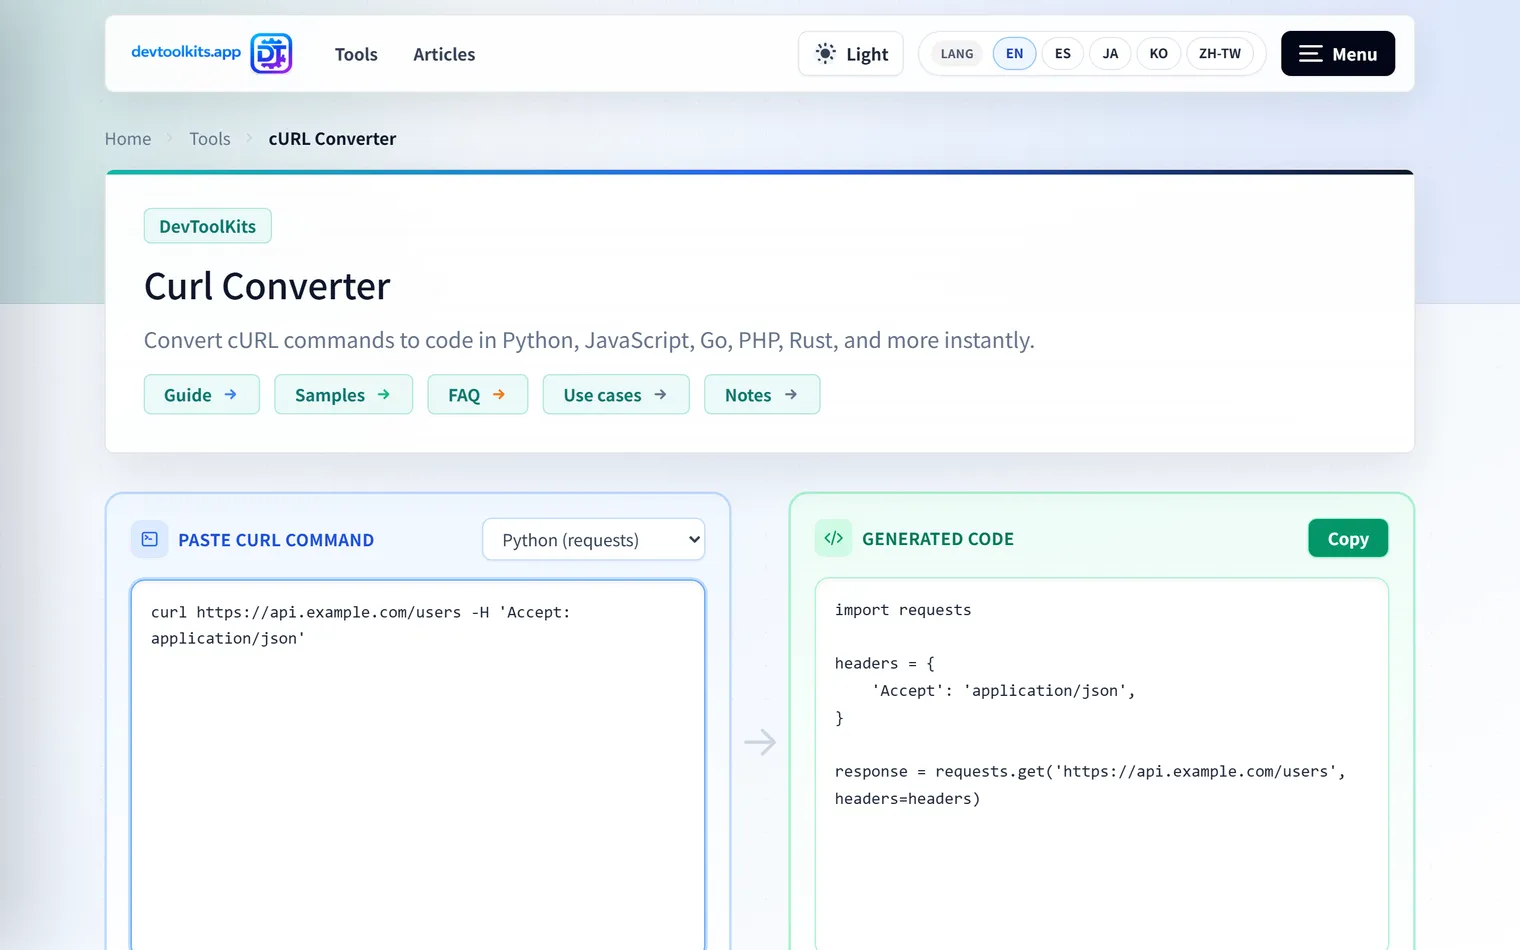Toggle the Light theme switch
Viewport: 1520px width, 950px height.
pyautogui.click(x=851, y=54)
